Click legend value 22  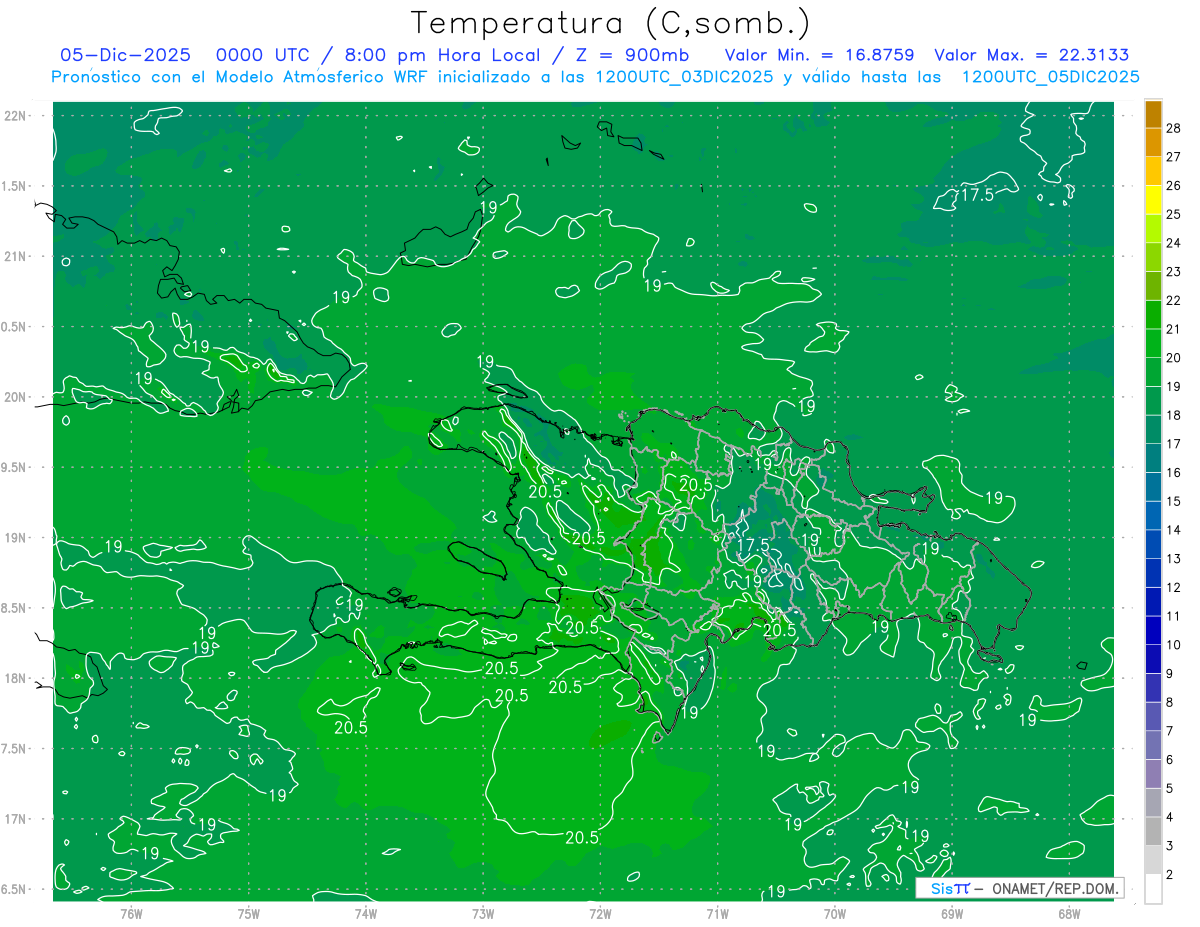click(1173, 300)
